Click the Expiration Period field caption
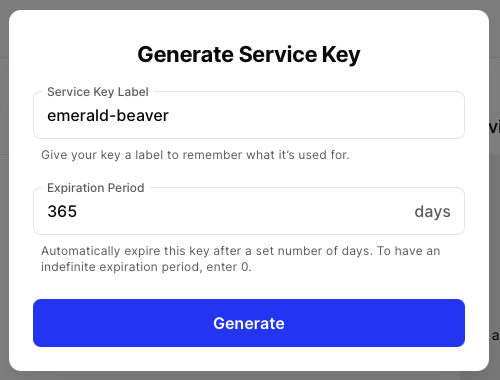 (96, 188)
